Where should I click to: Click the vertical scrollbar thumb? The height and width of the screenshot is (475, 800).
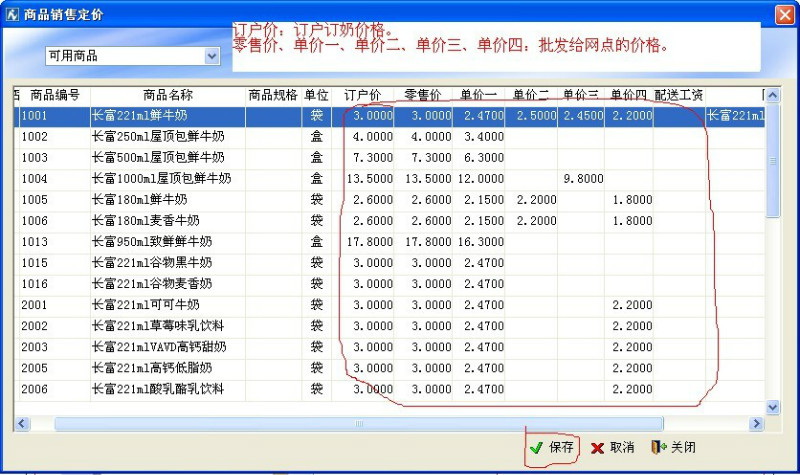coord(772,160)
